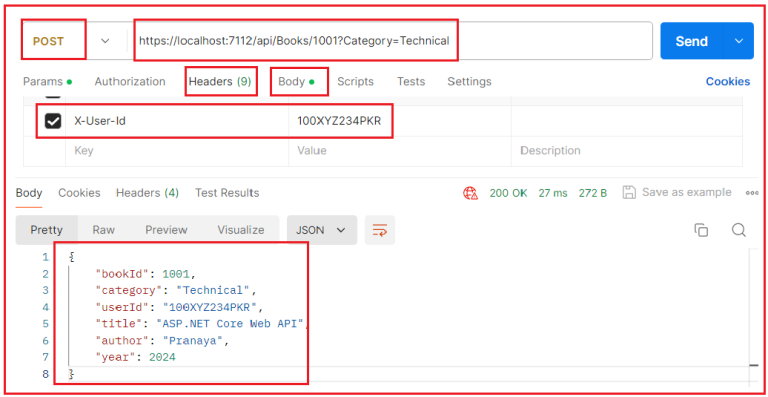This screenshot has width=768, height=397.
Task: Click the red globe network warning icon
Action: pyautogui.click(x=470, y=193)
